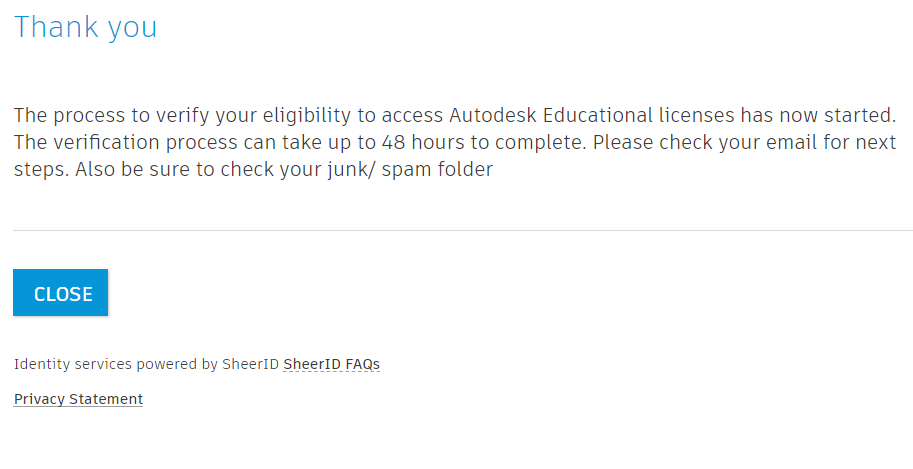Click the "Thank you" heading

(85, 27)
